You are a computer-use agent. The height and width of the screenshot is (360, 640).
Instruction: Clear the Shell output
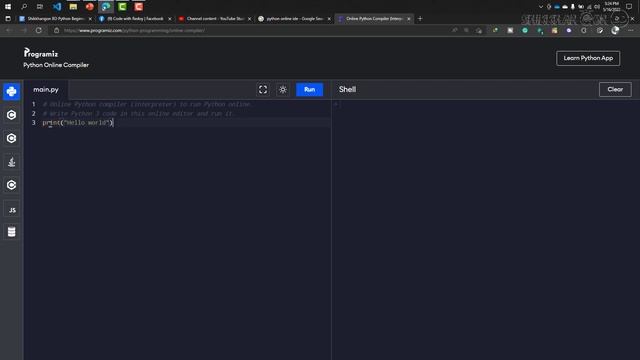(x=615, y=89)
